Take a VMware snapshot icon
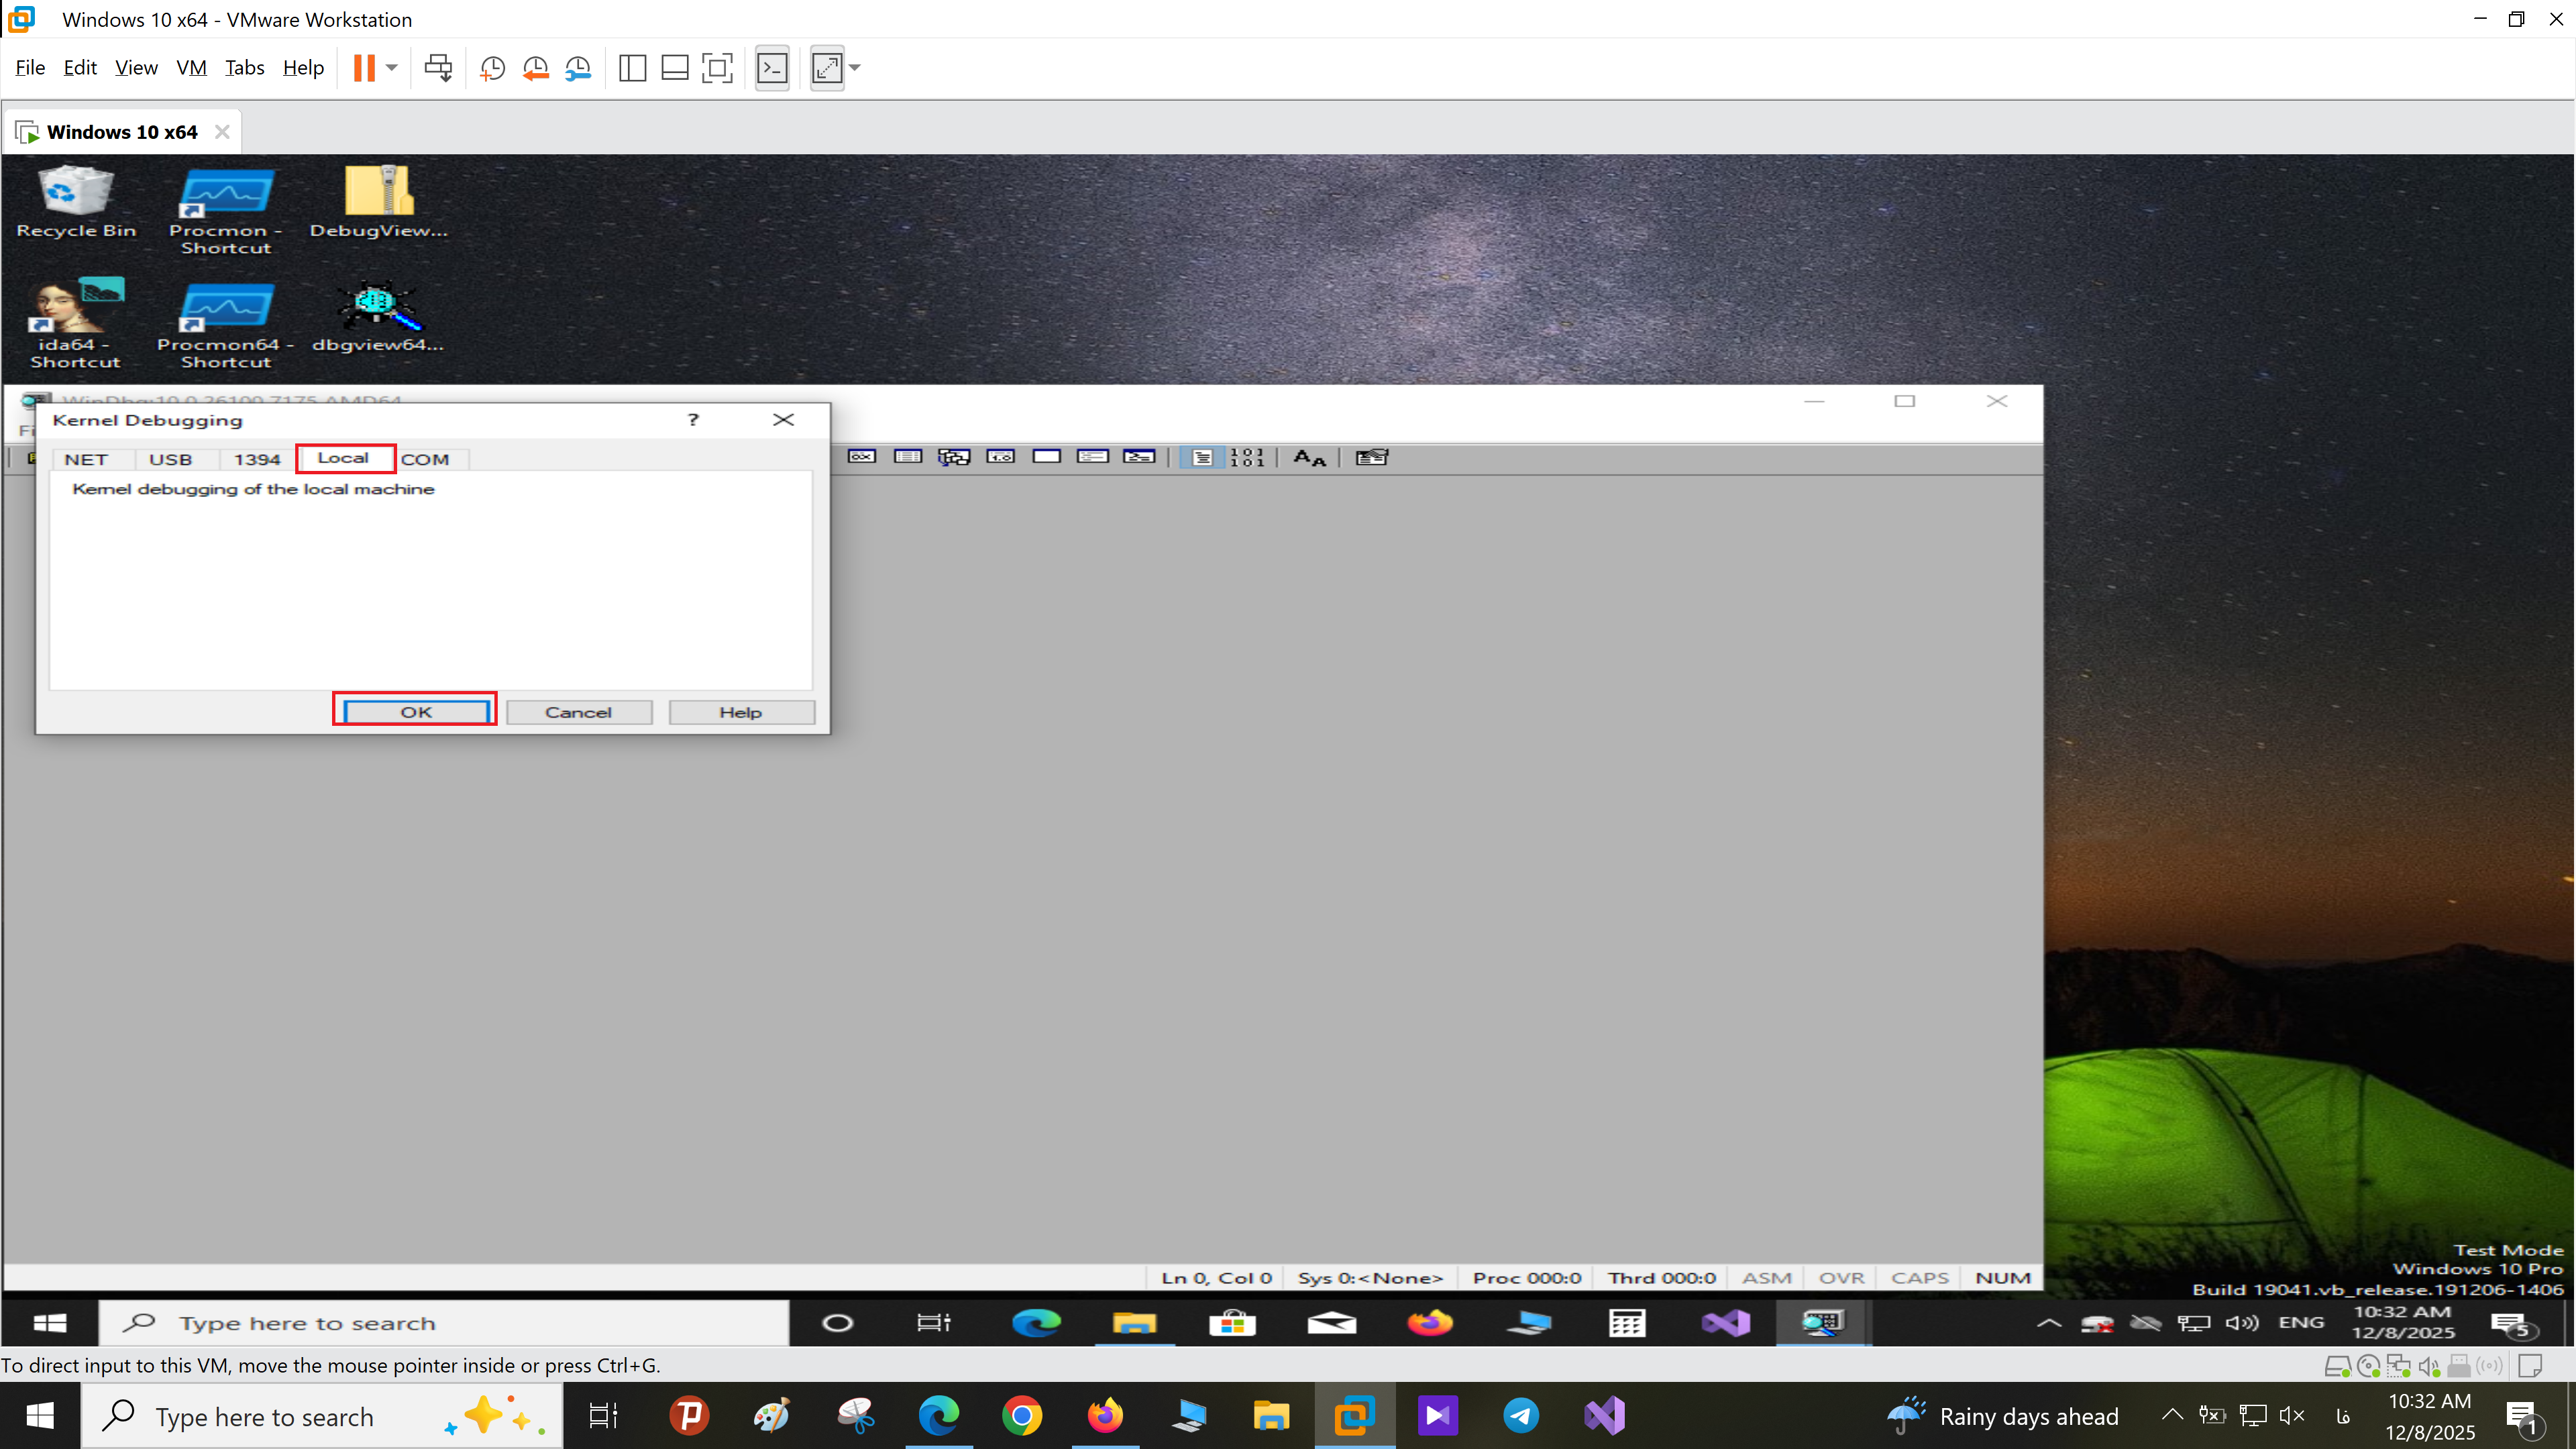Viewport: 2576px width, 1449px height. tap(492, 68)
